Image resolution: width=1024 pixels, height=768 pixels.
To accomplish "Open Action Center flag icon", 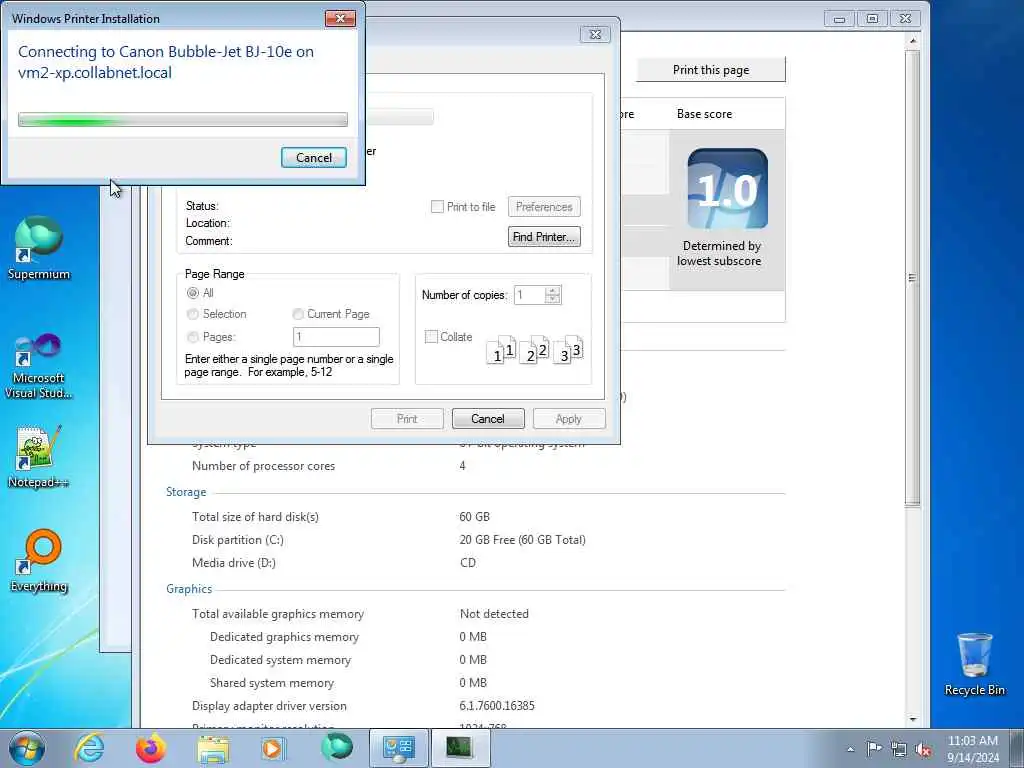I will [874, 749].
